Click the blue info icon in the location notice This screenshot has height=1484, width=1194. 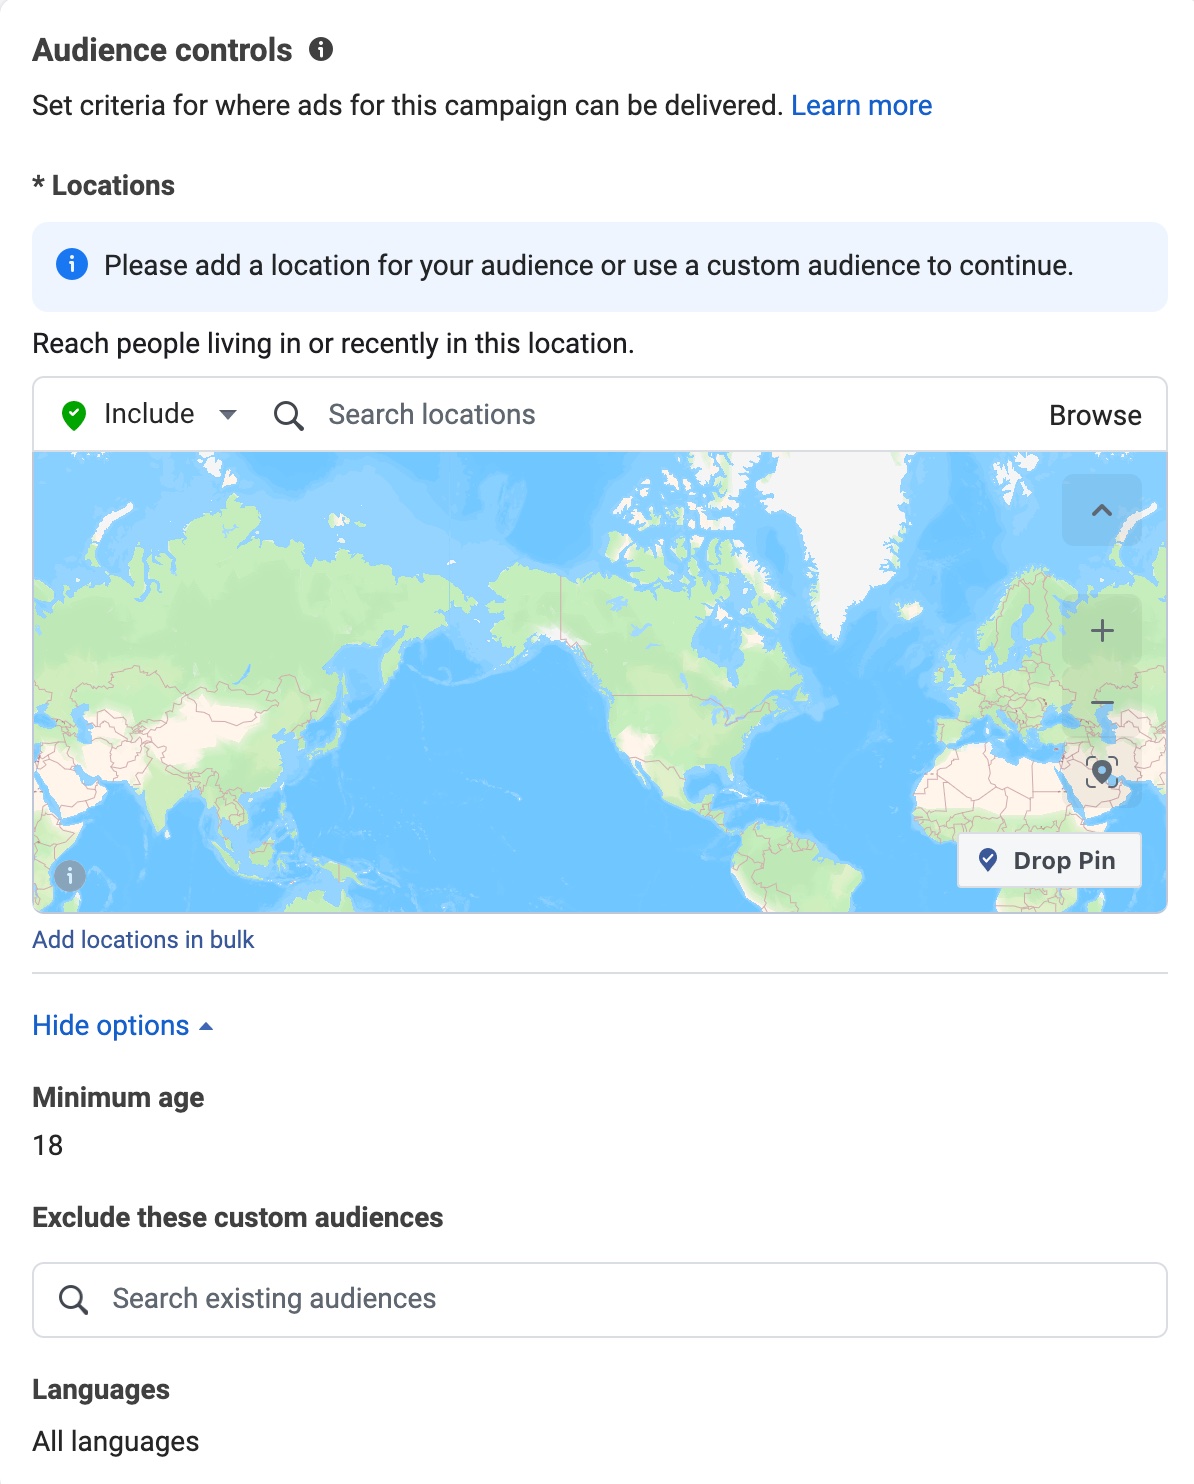point(72,265)
